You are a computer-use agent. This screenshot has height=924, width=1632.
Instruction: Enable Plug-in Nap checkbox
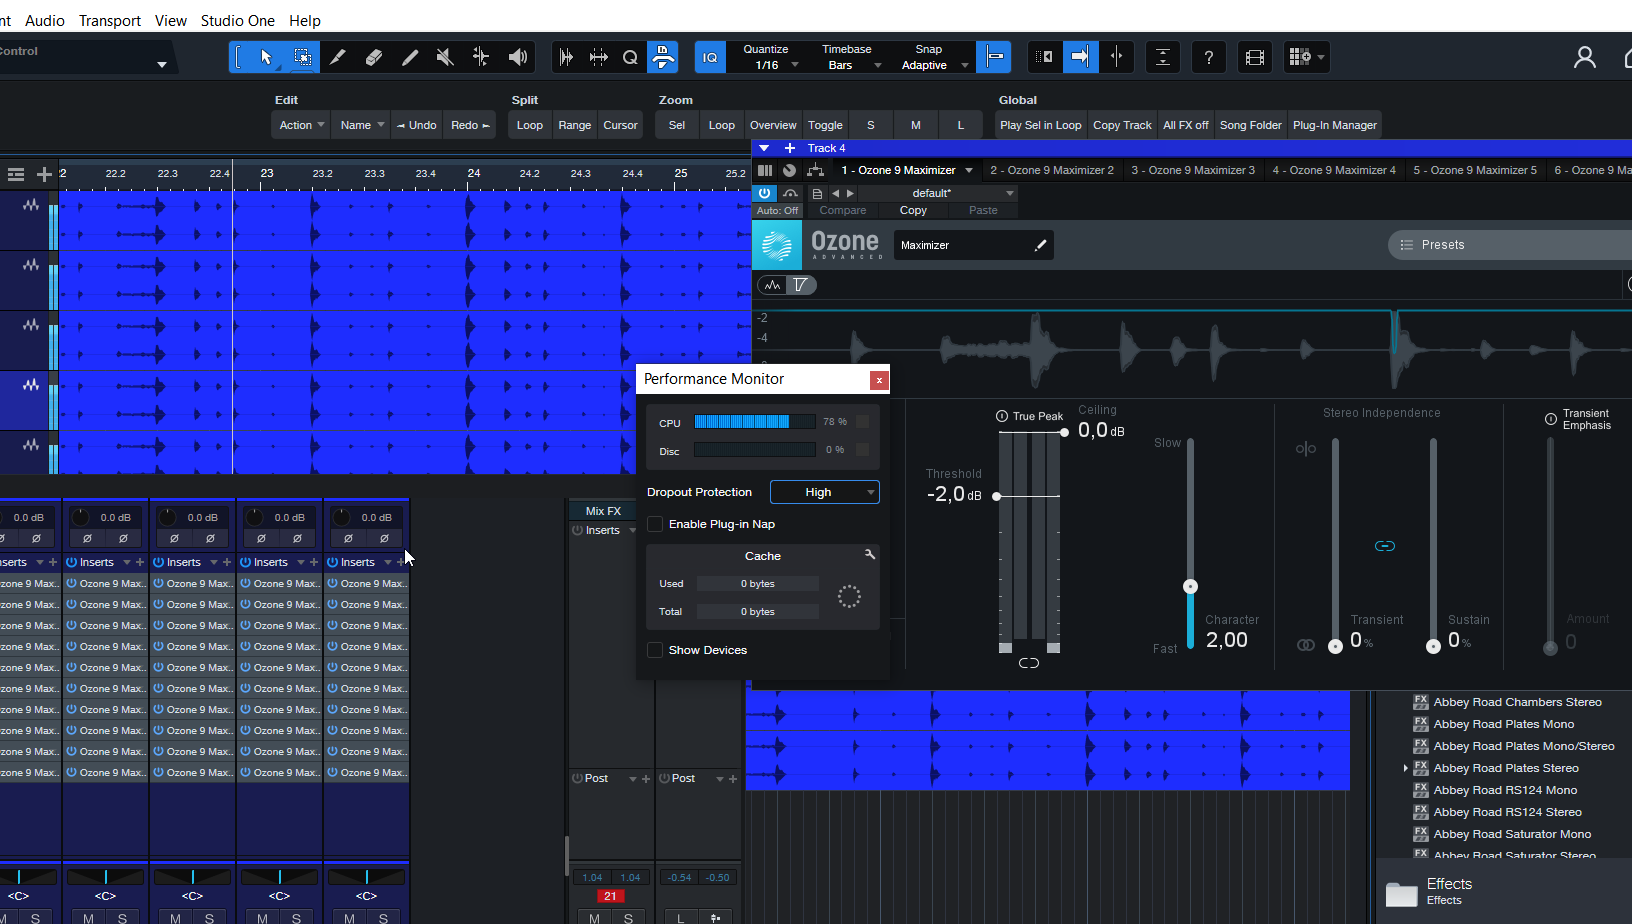pos(655,524)
